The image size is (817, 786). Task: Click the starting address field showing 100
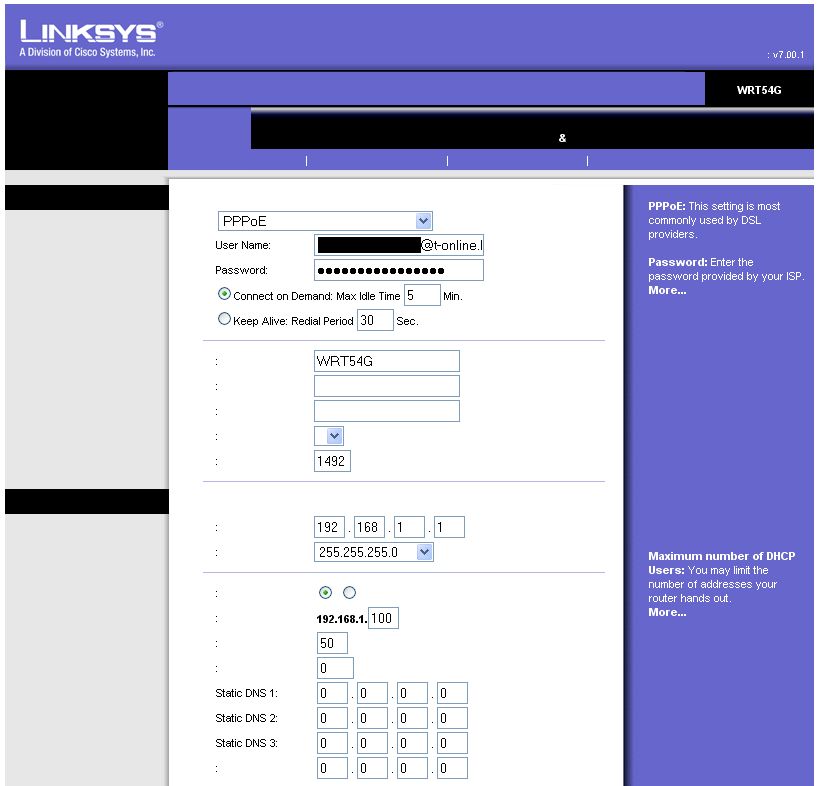point(383,618)
